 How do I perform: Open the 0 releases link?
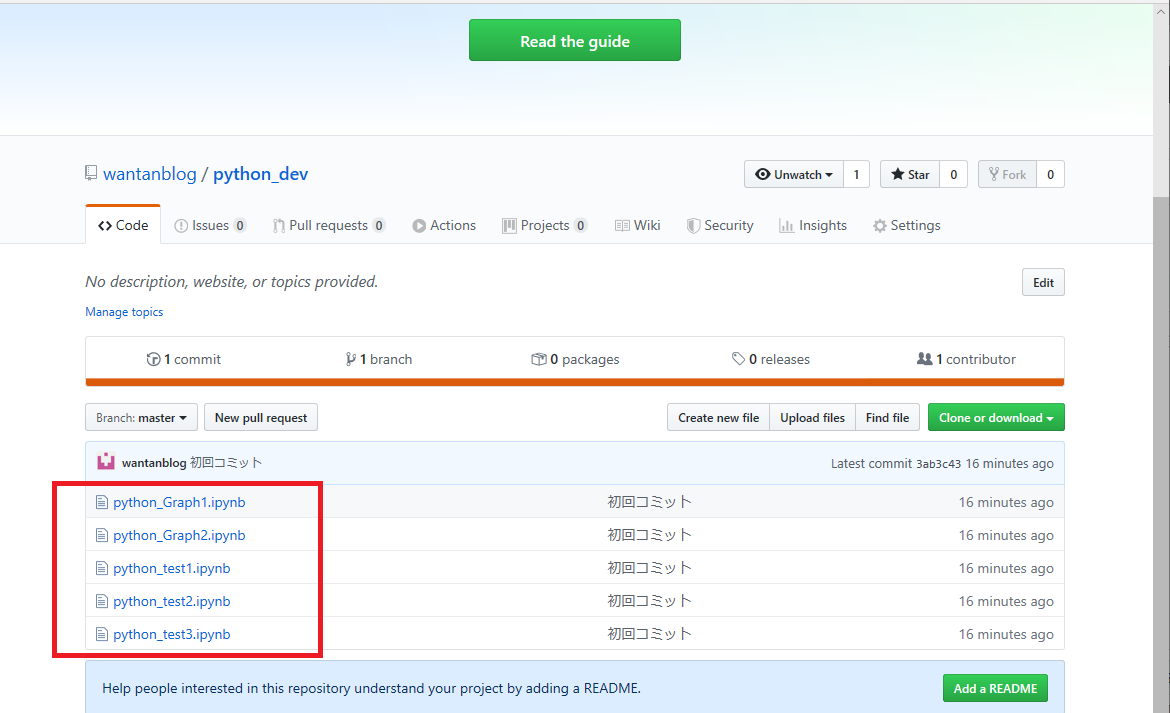click(x=771, y=359)
